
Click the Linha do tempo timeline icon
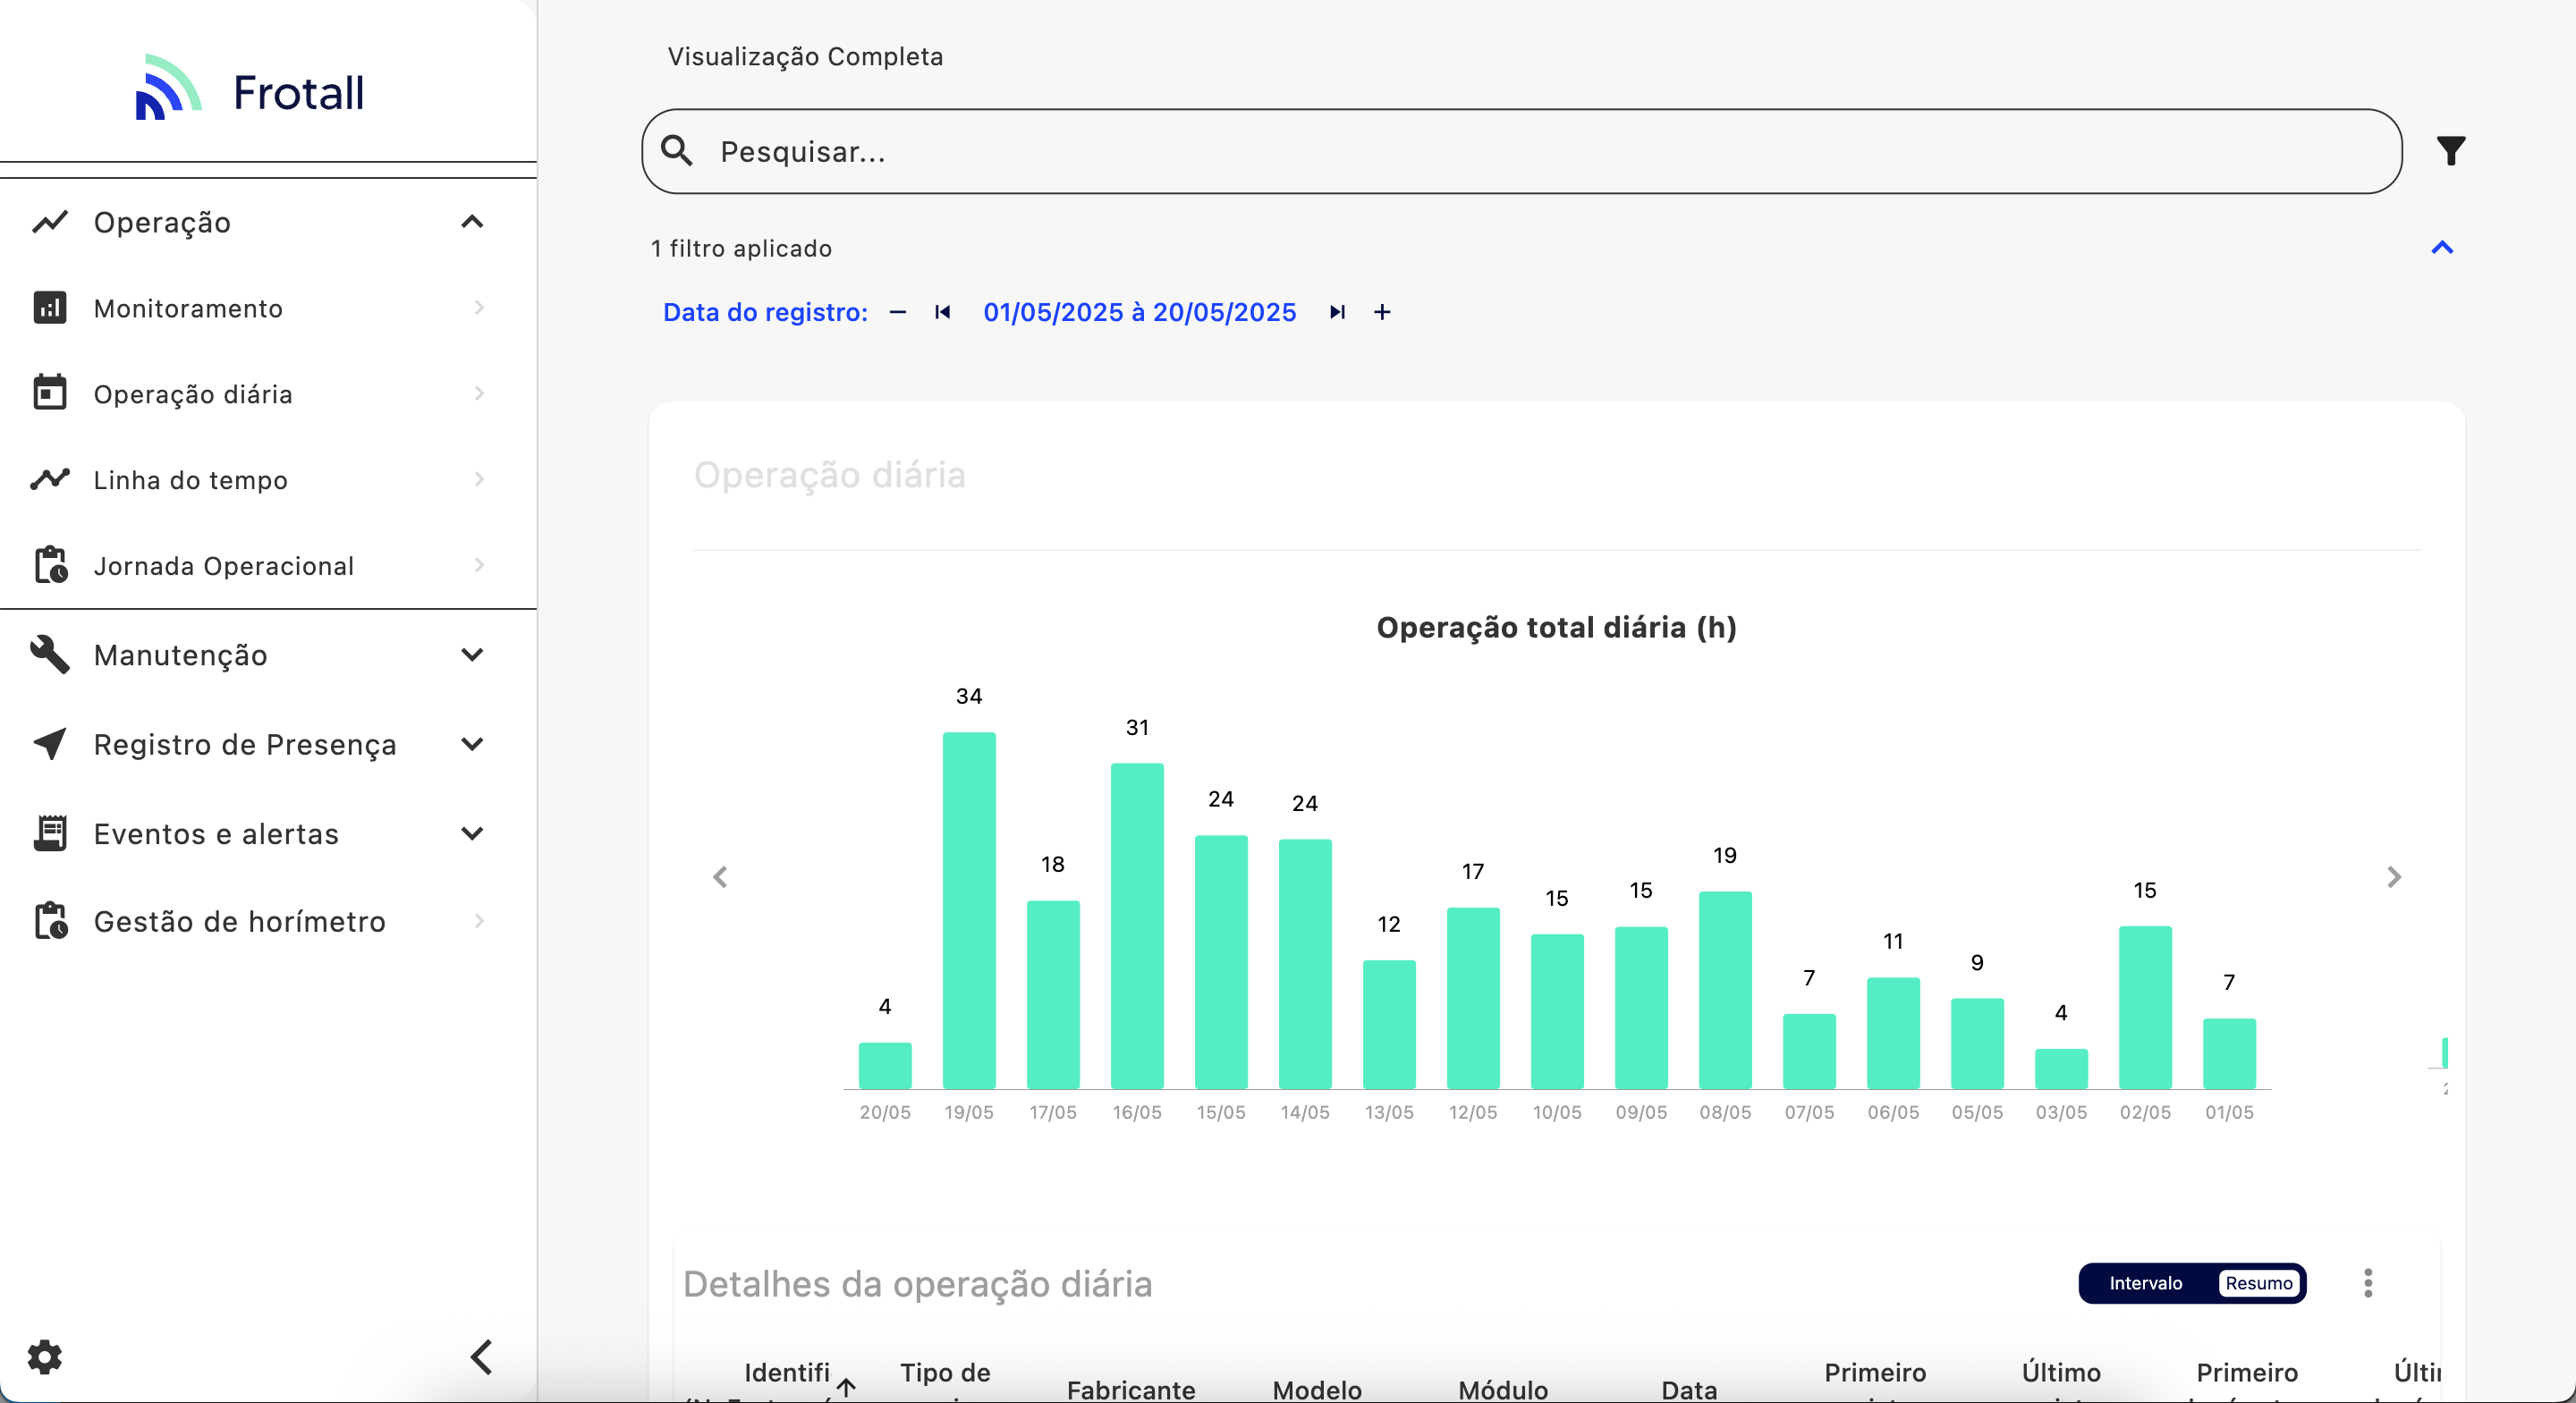[50, 479]
